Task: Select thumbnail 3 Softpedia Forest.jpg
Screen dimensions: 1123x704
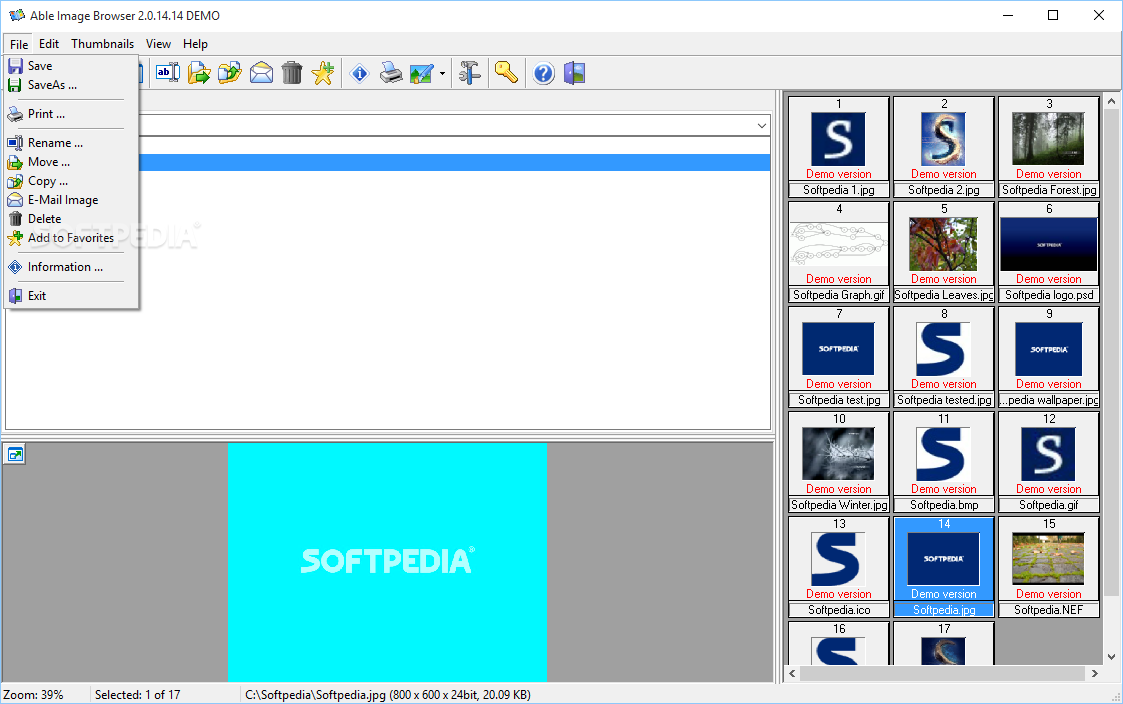Action: point(1049,147)
